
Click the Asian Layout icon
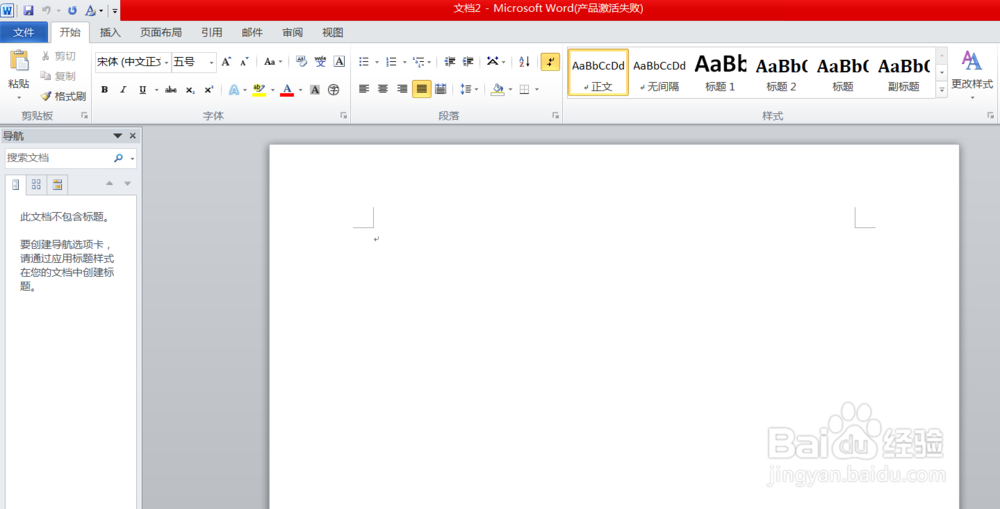pos(492,62)
